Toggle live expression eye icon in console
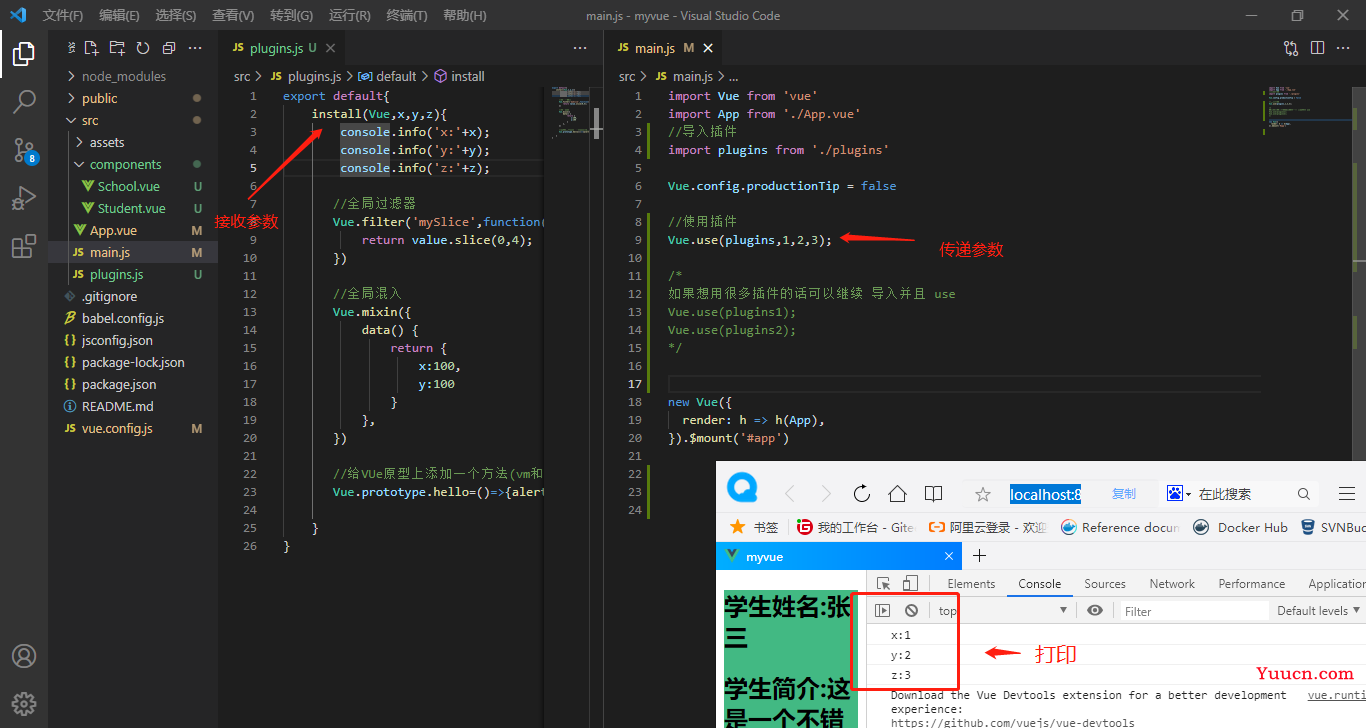Image resolution: width=1366 pixels, height=728 pixels. pyautogui.click(x=1095, y=611)
